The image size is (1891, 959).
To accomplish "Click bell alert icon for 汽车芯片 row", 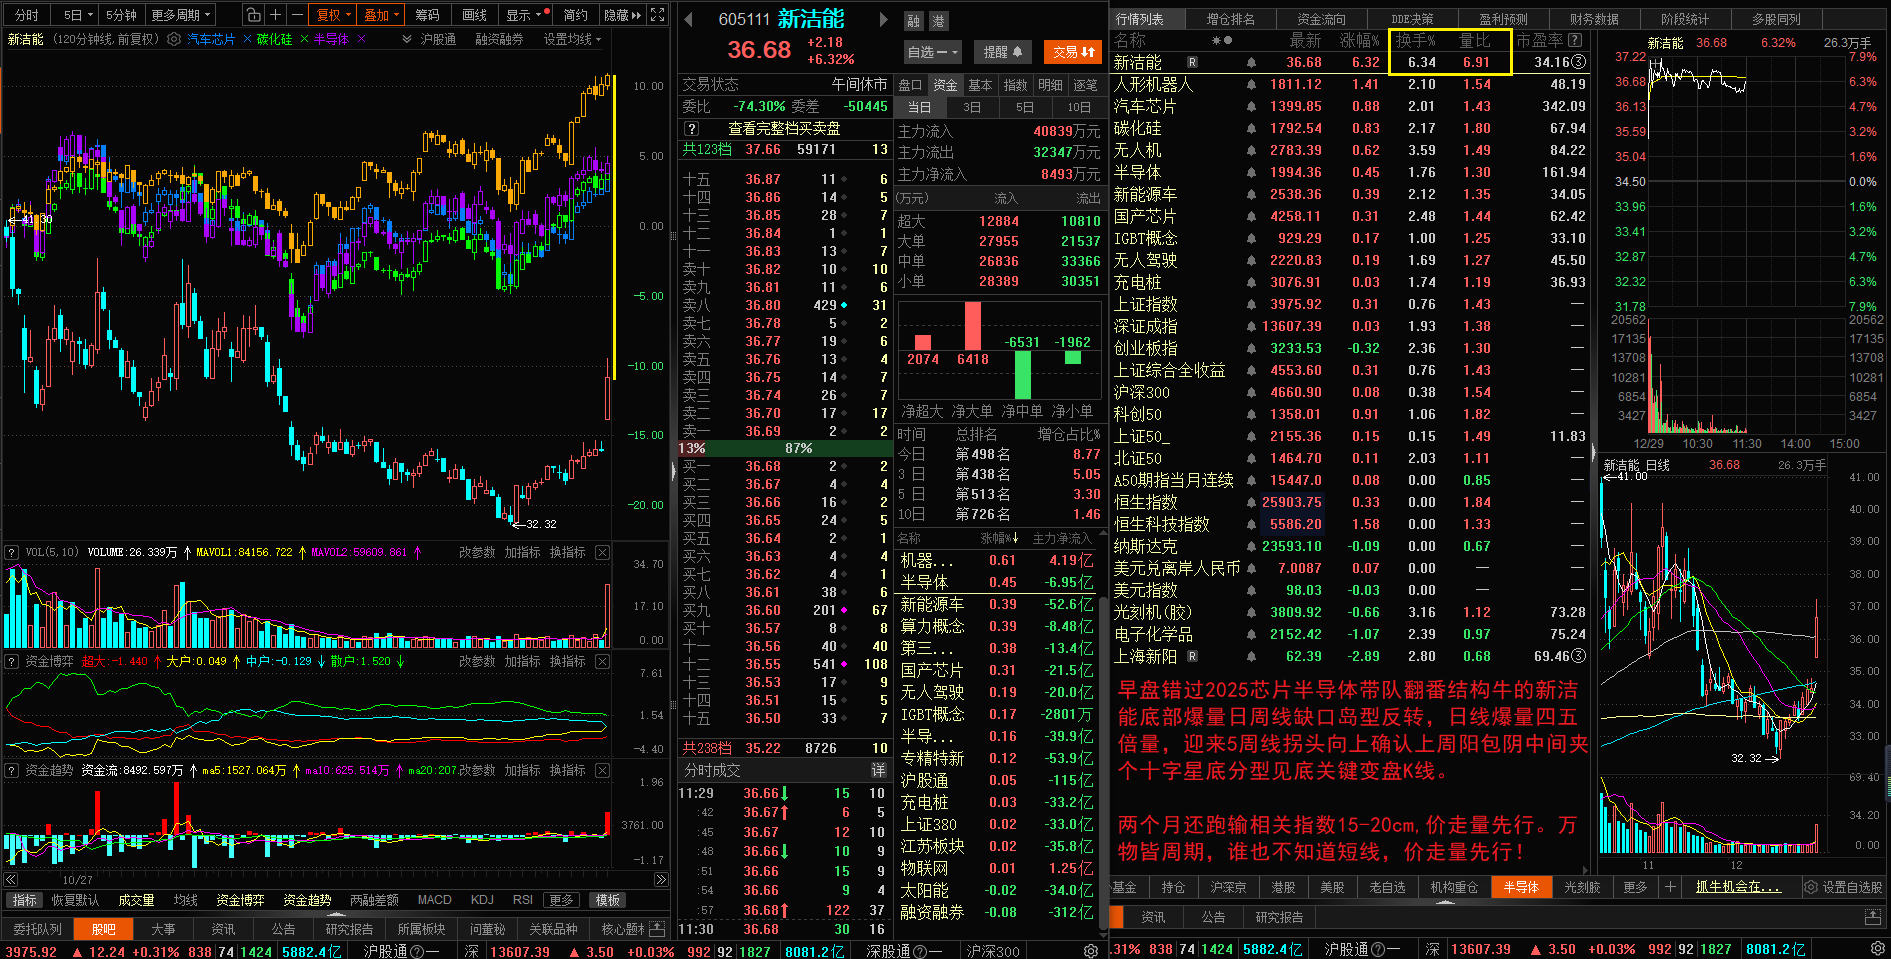I will pyautogui.click(x=1251, y=107).
